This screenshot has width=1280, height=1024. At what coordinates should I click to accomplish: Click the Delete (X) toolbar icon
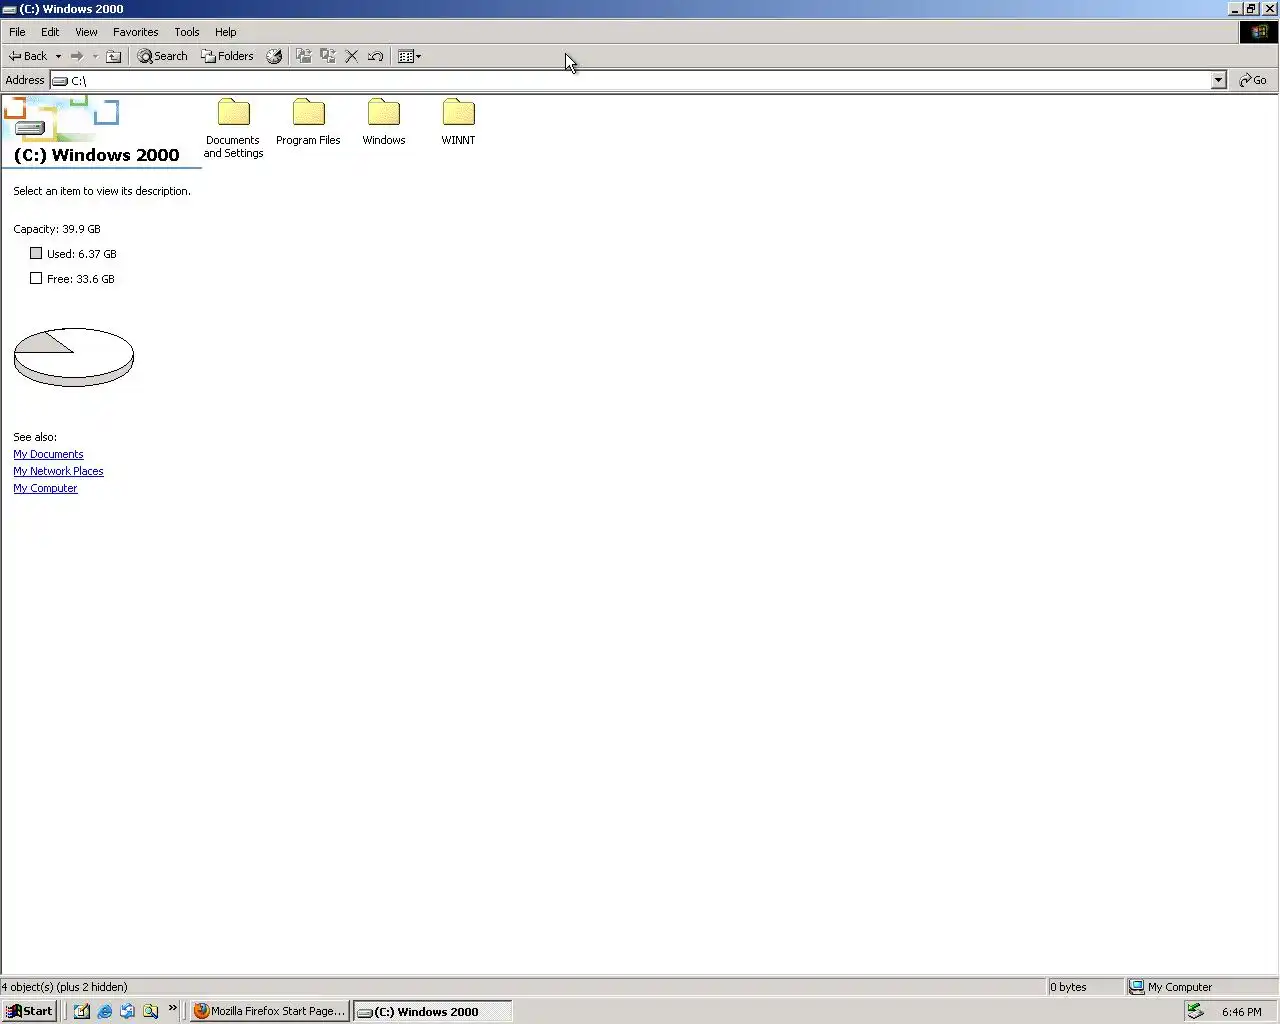[x=351, y=56]
